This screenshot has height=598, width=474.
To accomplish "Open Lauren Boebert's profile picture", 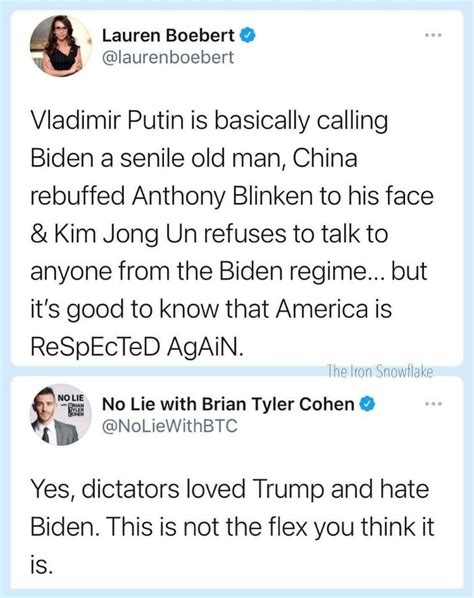I will pyautogui.click(x=61, y=46).
